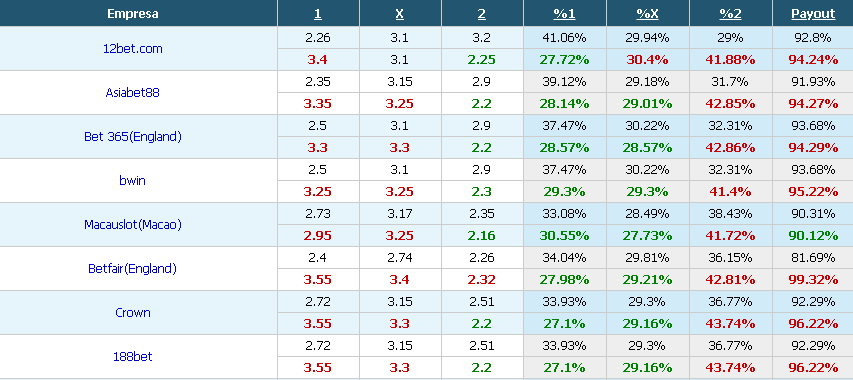Open the Asiabet88 company link
The width and height of the screenshot is (853, 380).
pyautogui.click(x=133, y=92)
